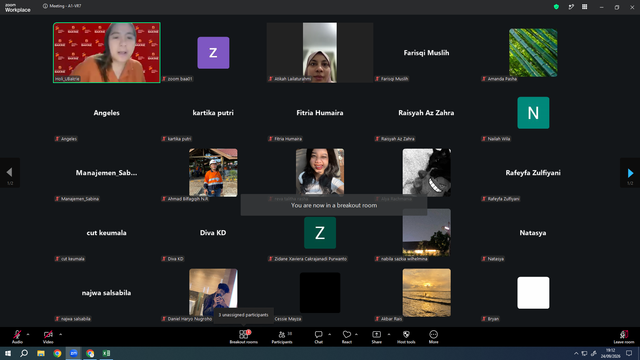The height and width of the screenshot is (360, 640).
Task: Click Raisyah Az Zahra tile name
Action: pos(426,113)
